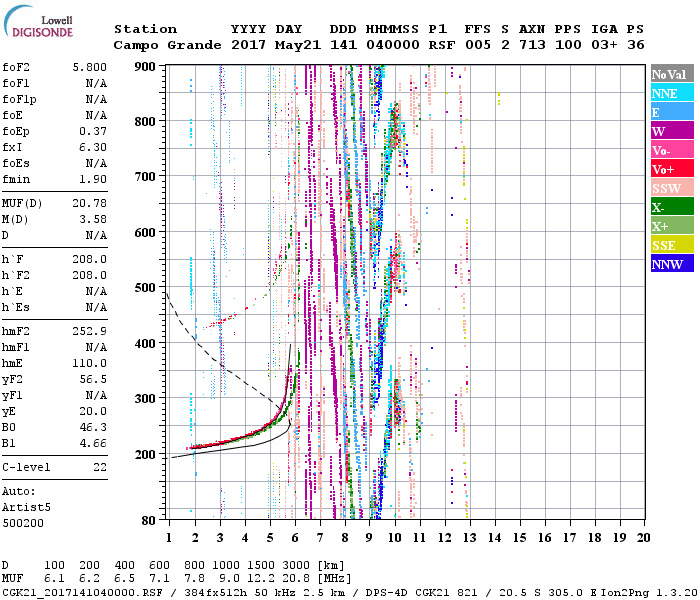The height and width of the screenshot is (600, 700).
Task: Click the 500 km height axis label
Action: [x=145, y=288]
